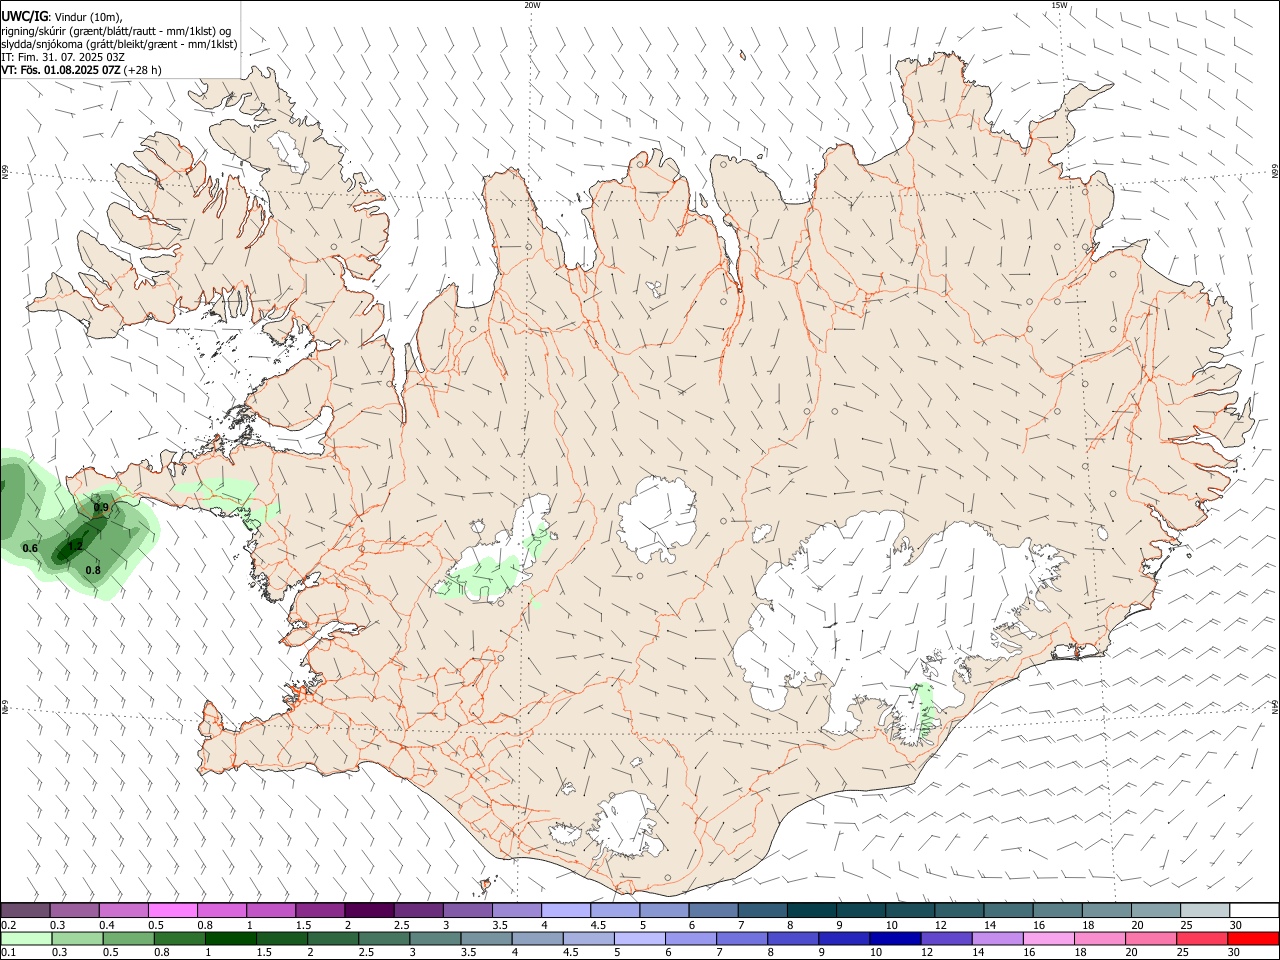The height and width of the screenshot is (960, 1280).
Task: Select the pale grey swatch between 25 and 30
Action: tap(1205, 910)
